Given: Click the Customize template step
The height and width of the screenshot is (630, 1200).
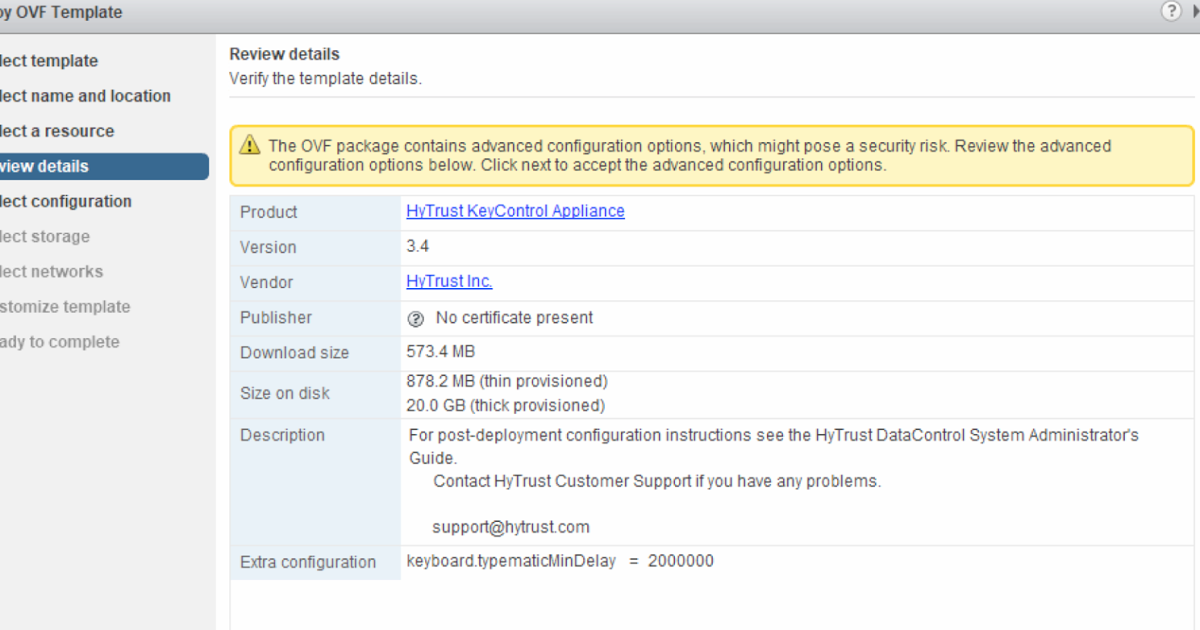Looking at the screenshot, I should pyautogui.click(x=66, y=306).
